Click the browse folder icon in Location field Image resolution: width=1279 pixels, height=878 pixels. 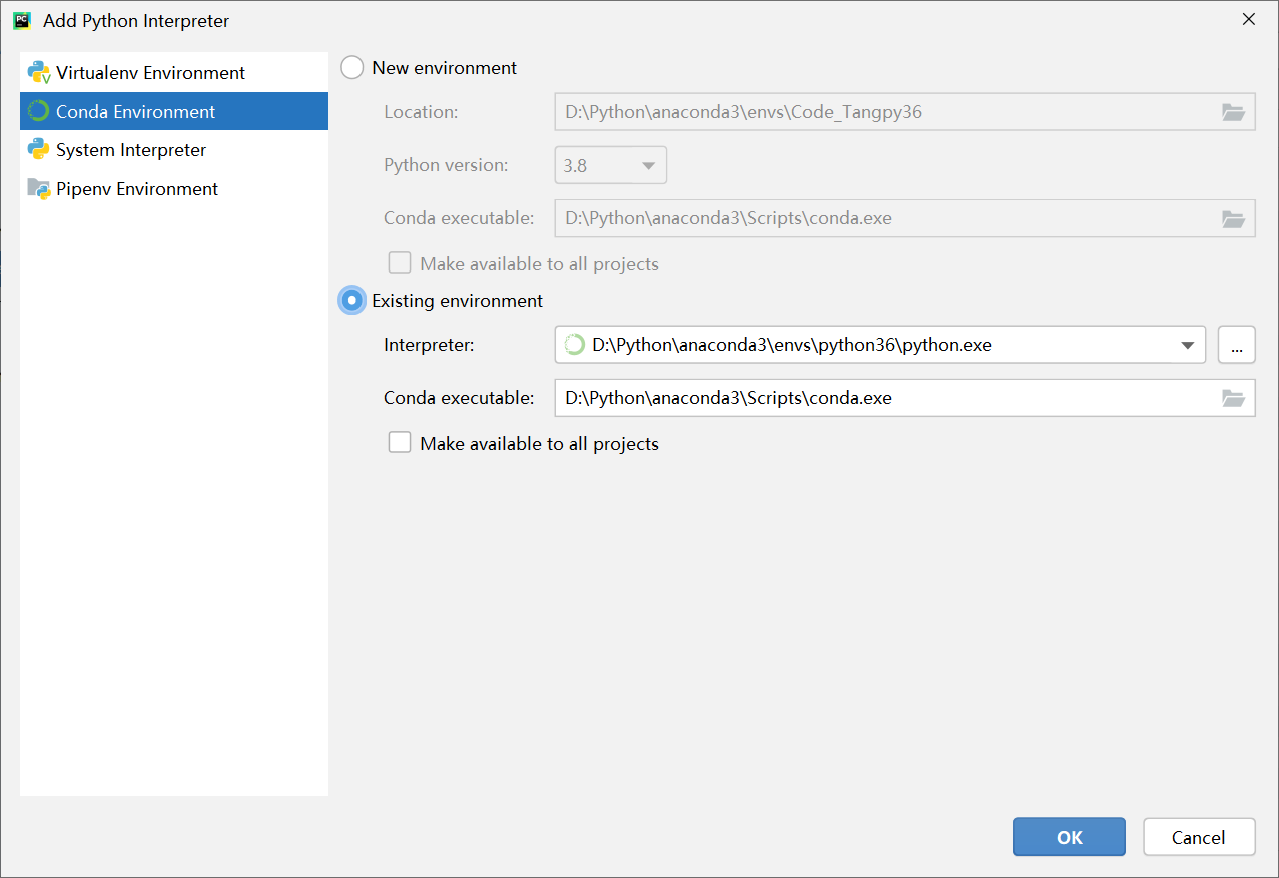click(x=1233, y=112)
